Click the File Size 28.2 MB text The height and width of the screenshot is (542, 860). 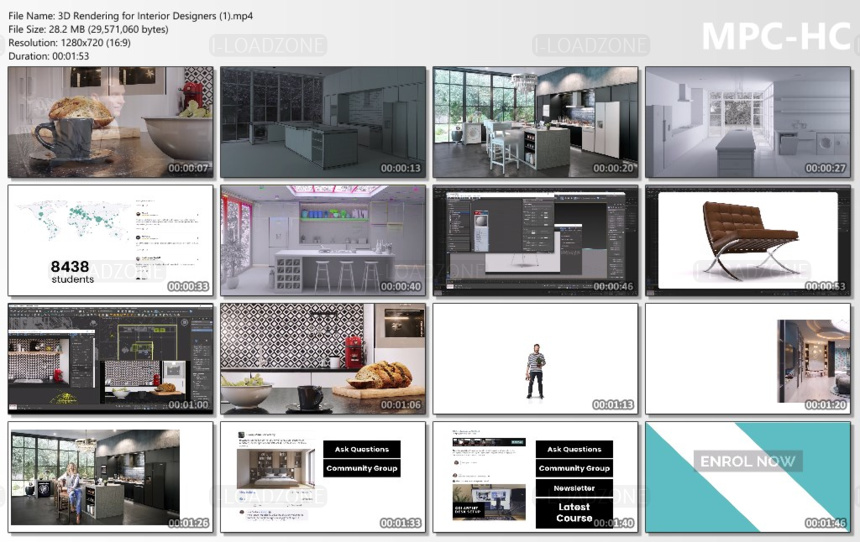point(88,29)
